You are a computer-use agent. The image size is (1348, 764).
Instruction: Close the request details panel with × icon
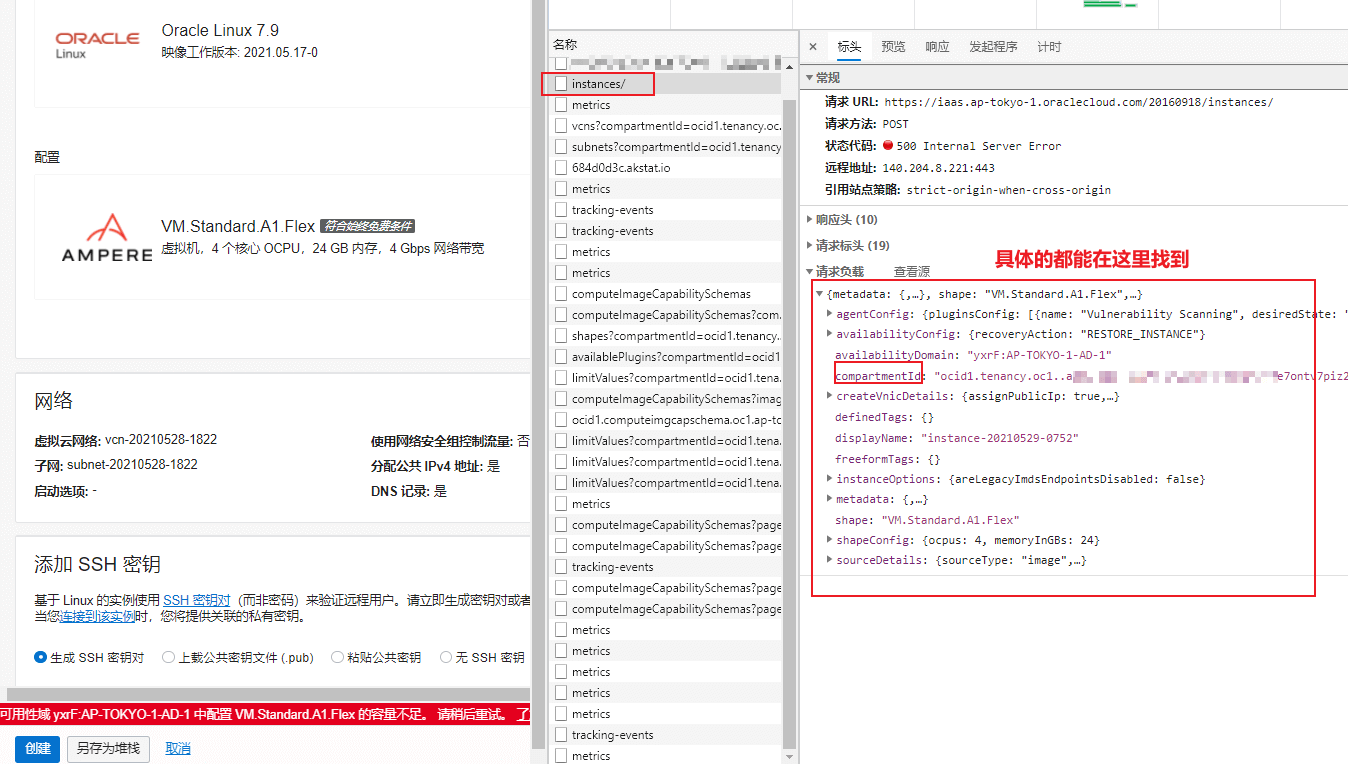coord(813,45)
